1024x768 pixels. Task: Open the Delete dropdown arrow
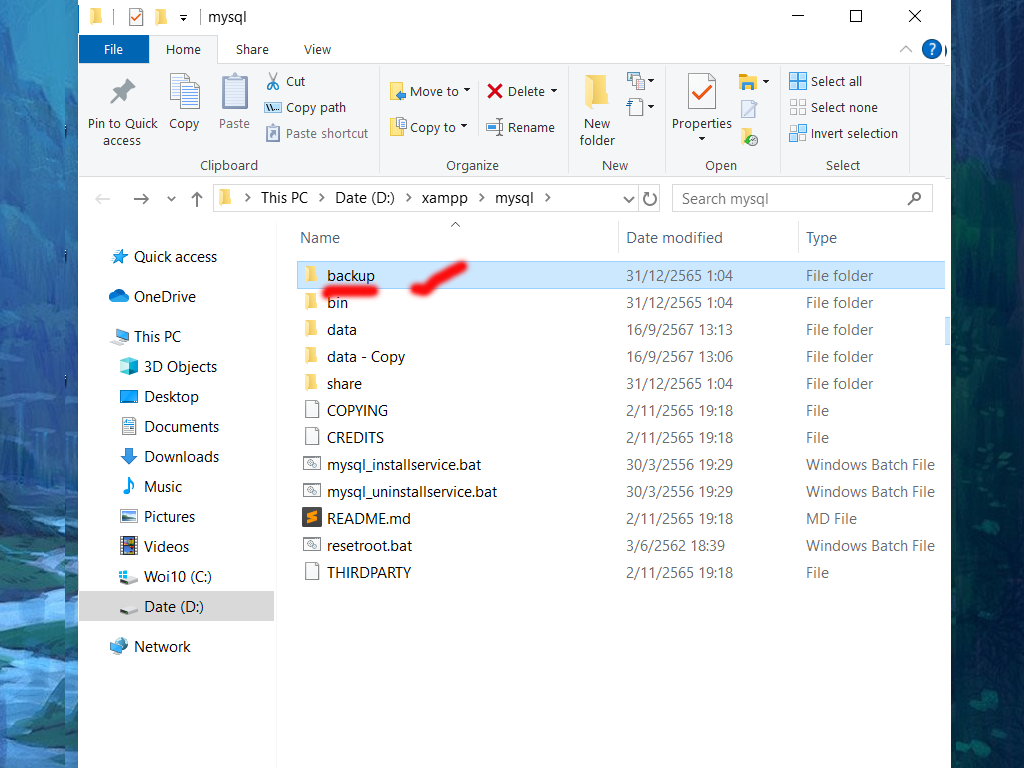point(554,91)
